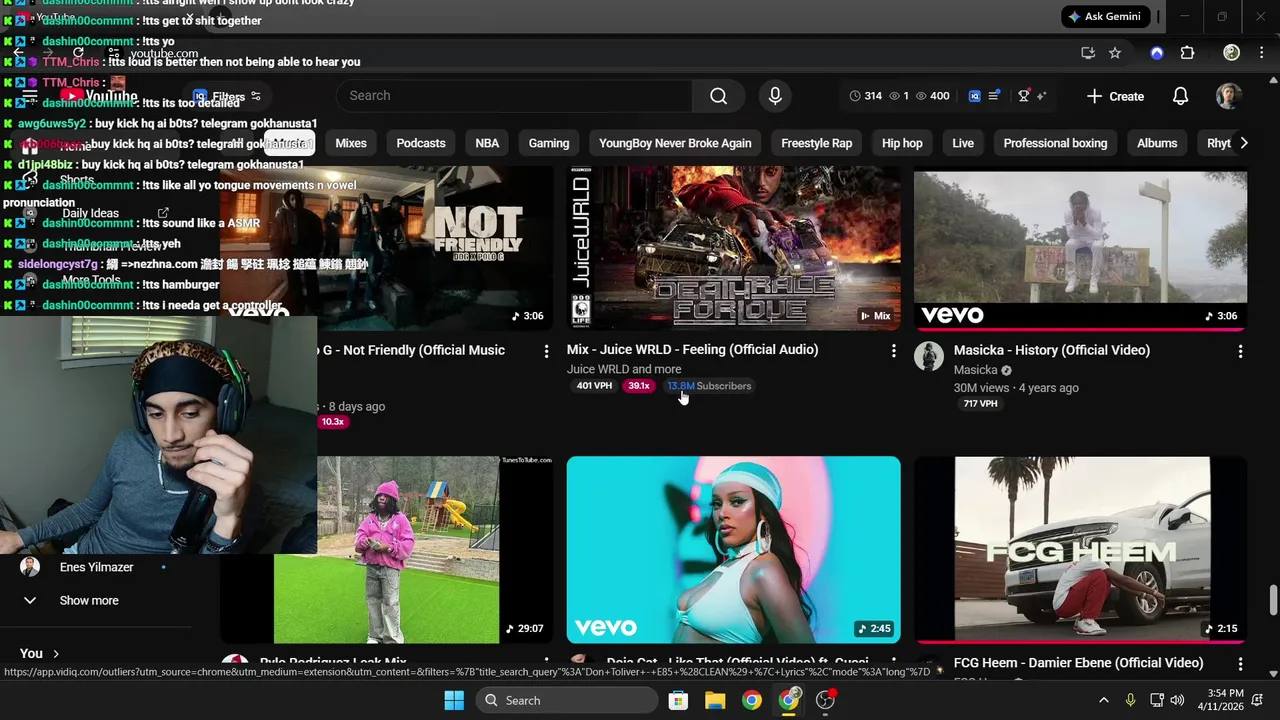The height and width of the screenshot is (720, 1280).
Task: Open FCG Heem video thumbnail
Action: [1080, 550]
